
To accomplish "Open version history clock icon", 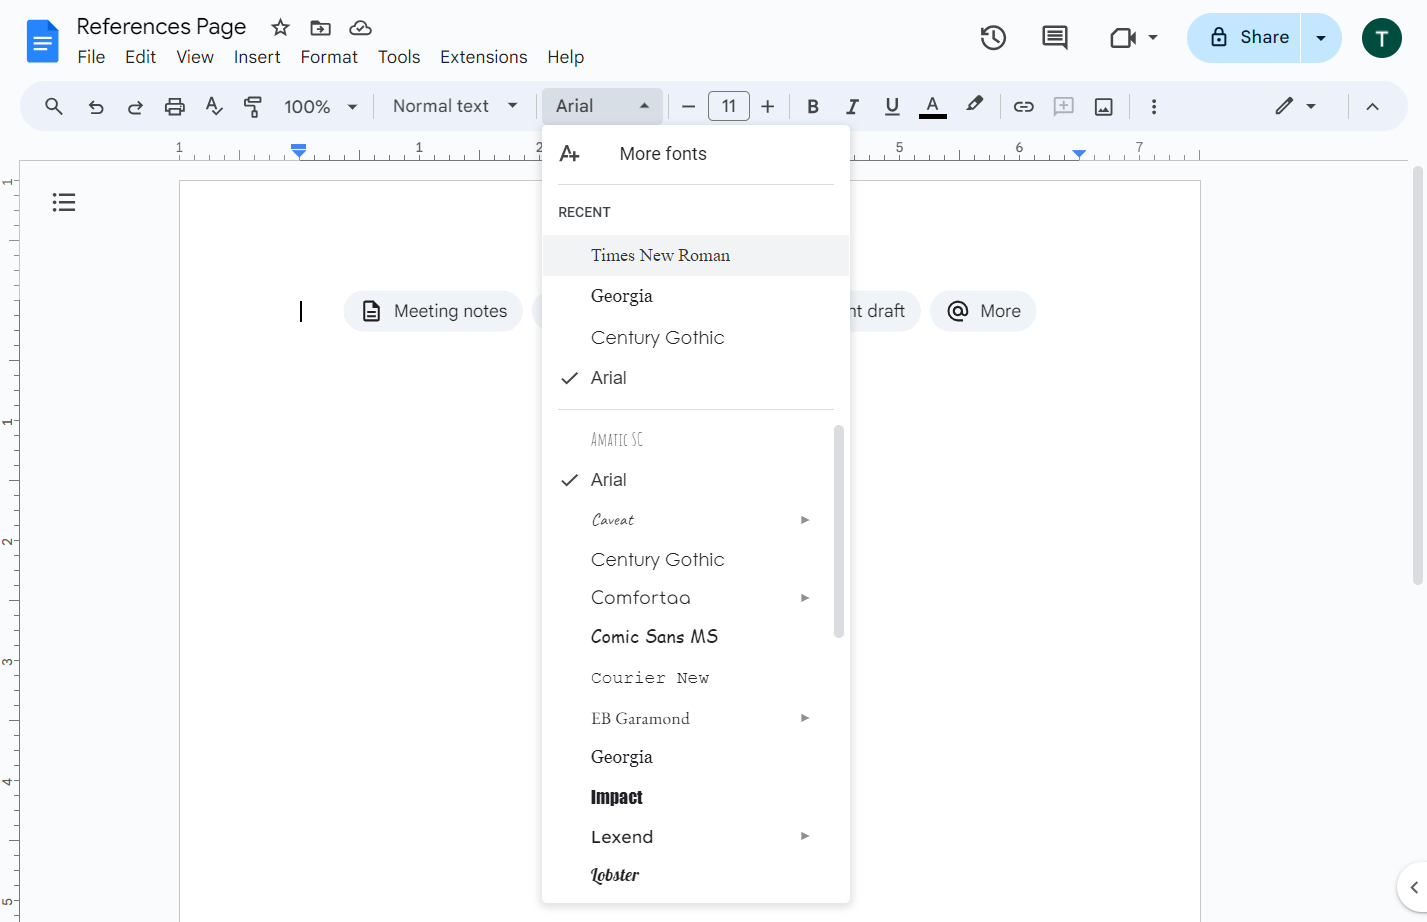I will (993, 38).
